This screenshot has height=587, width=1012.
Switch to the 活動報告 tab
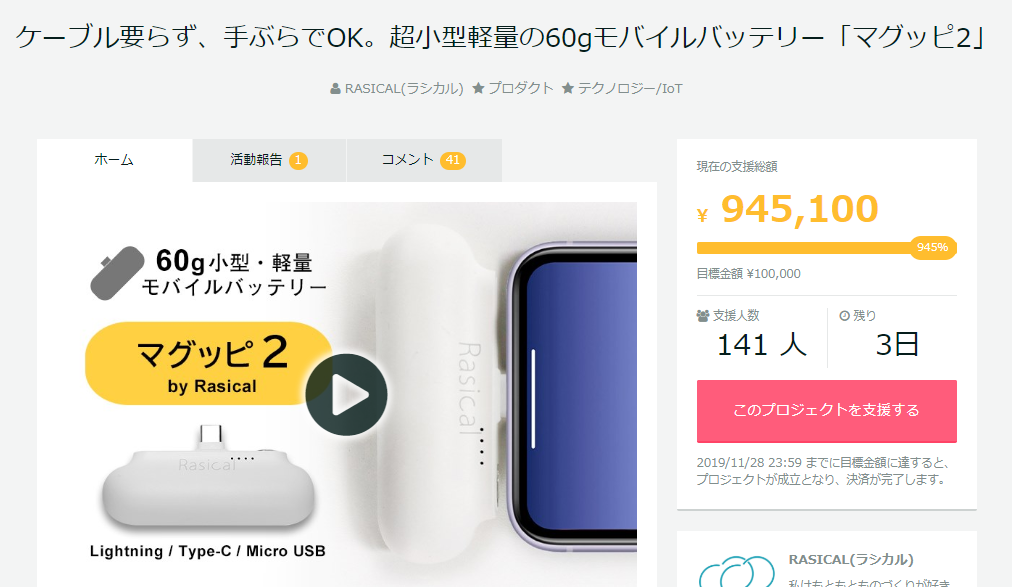(x=269, y=160)
